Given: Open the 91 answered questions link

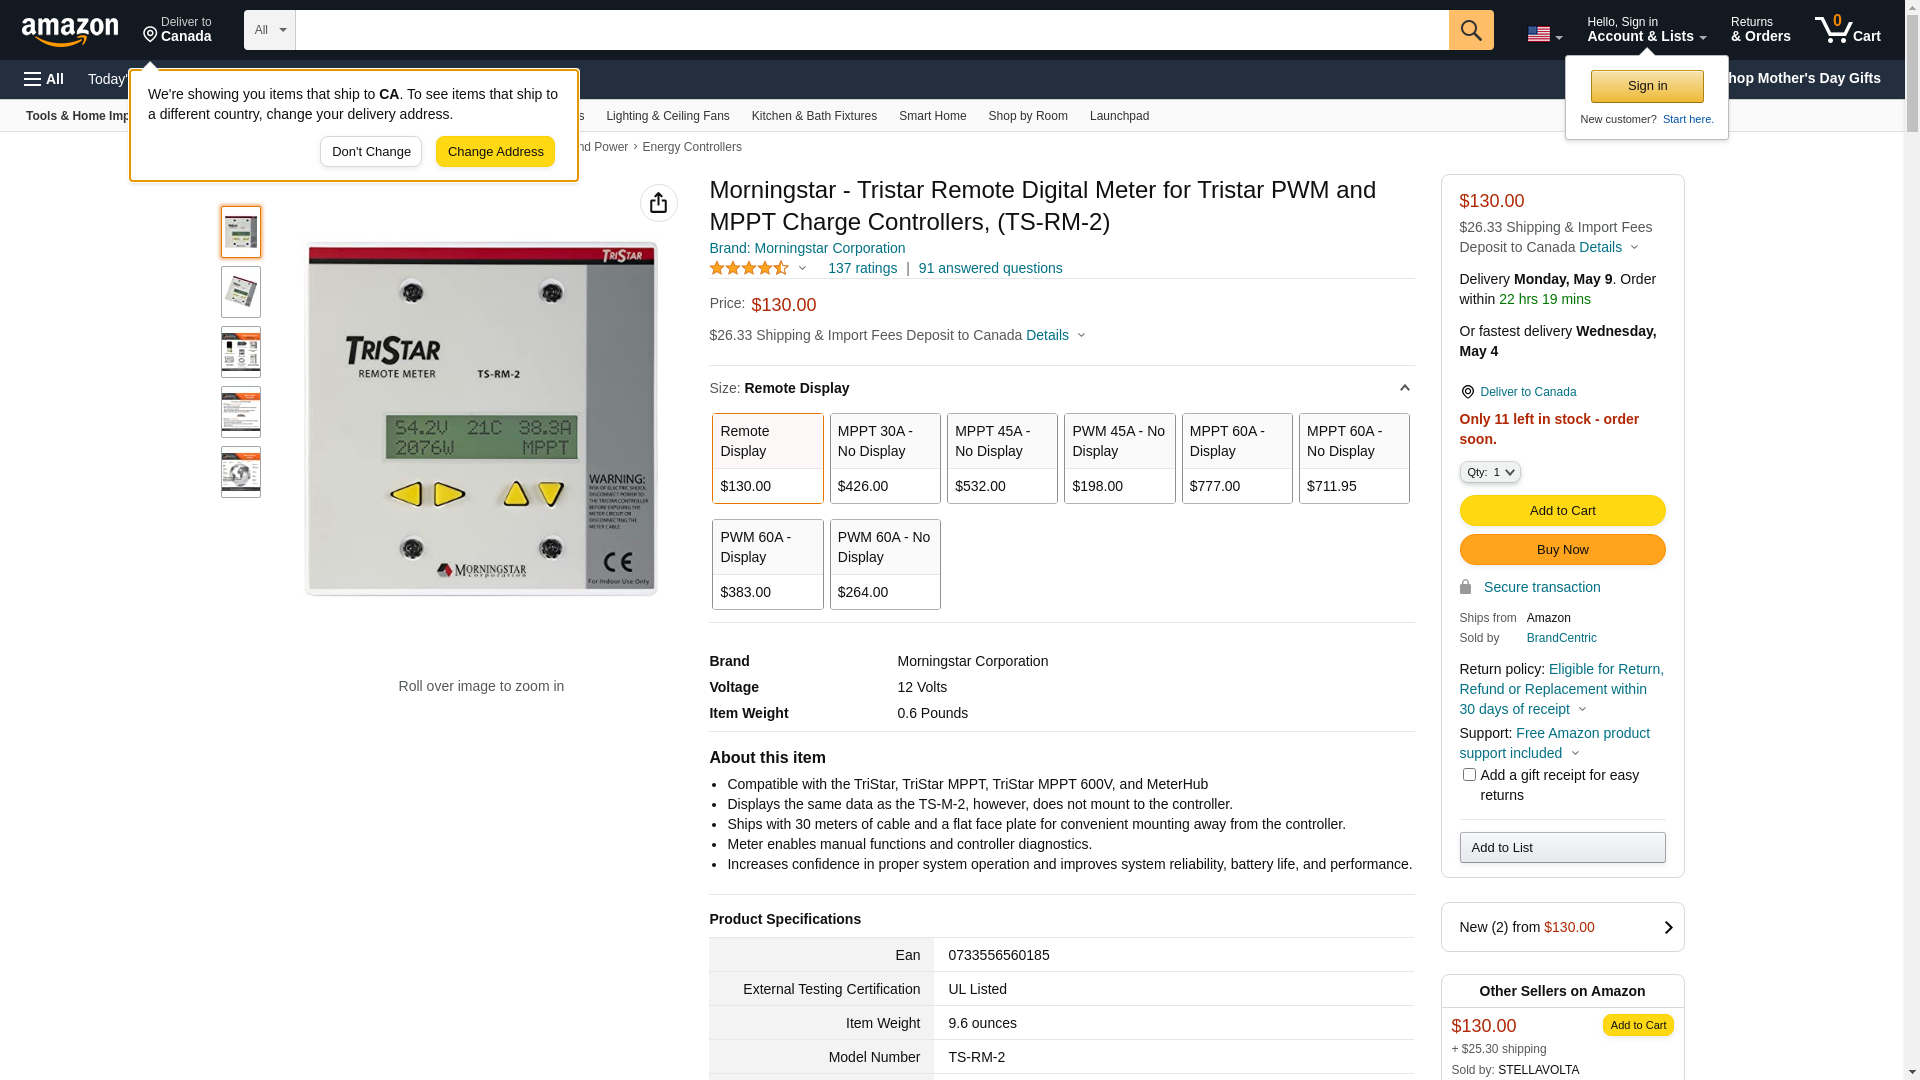Looking at the screenshot, I should click(x=990, y=268).
